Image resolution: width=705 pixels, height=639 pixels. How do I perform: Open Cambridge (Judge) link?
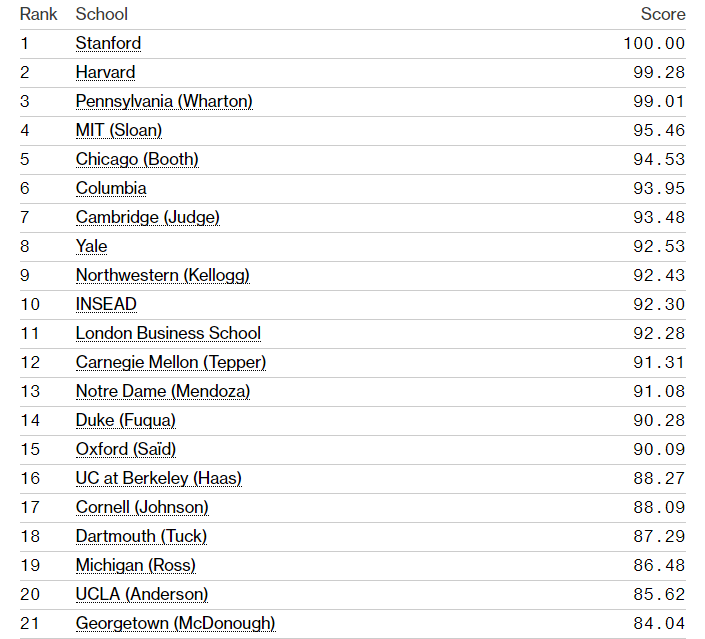pyautogui.click(x=147, y=217)
